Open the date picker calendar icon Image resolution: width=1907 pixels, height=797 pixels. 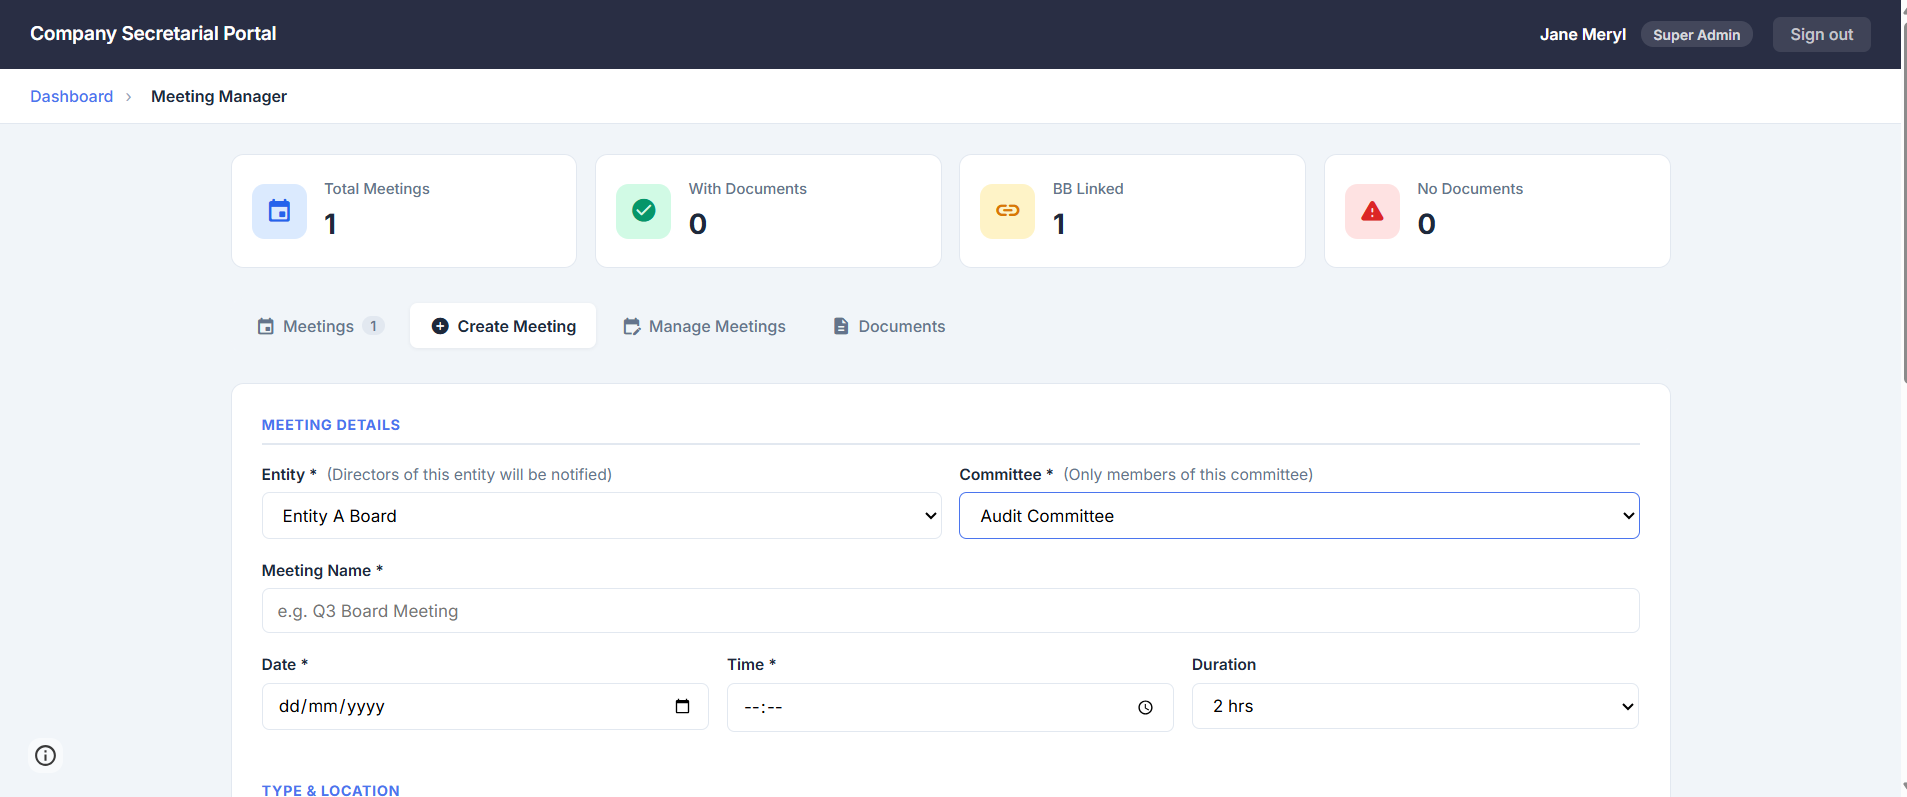click(x=683, y=707)
